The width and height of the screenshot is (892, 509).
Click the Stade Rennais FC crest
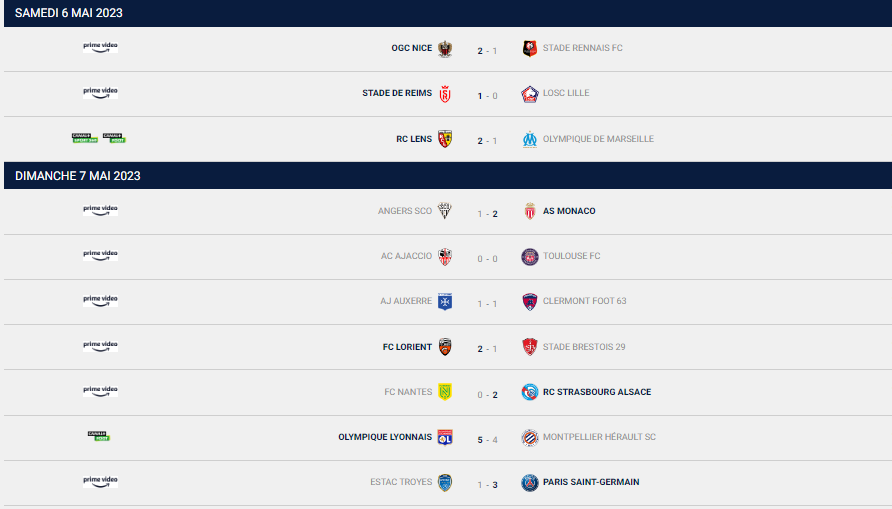click(x=530, y=49)
